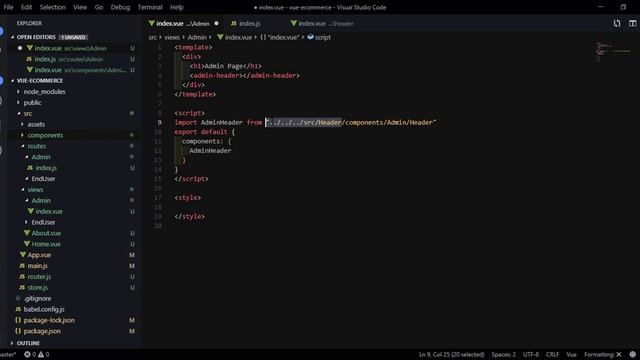Select index.js under routes Admin folder
Viewport: 640px width, 360px height.
click(x=74, y=168)
